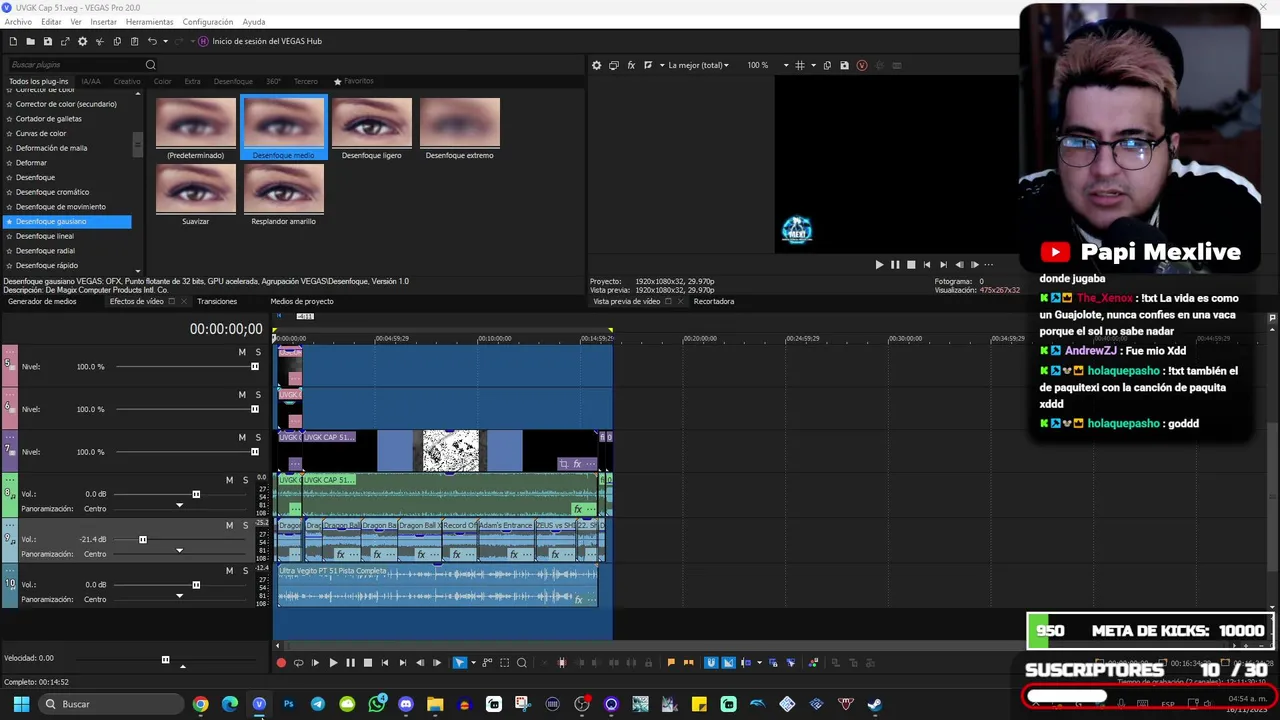Click the undo arrow in the toolbar
The width and height of the screenshot is (1280, 720).
(152, 41)
